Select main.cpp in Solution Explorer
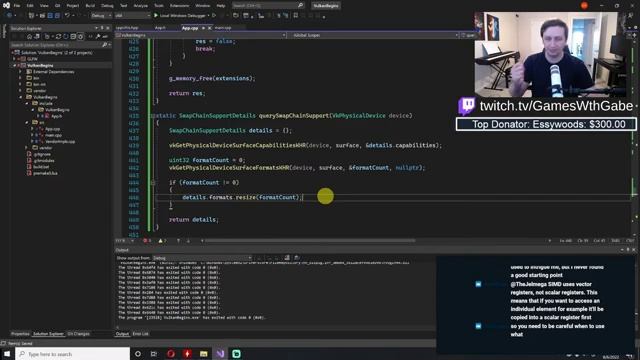 pos(53,135)
